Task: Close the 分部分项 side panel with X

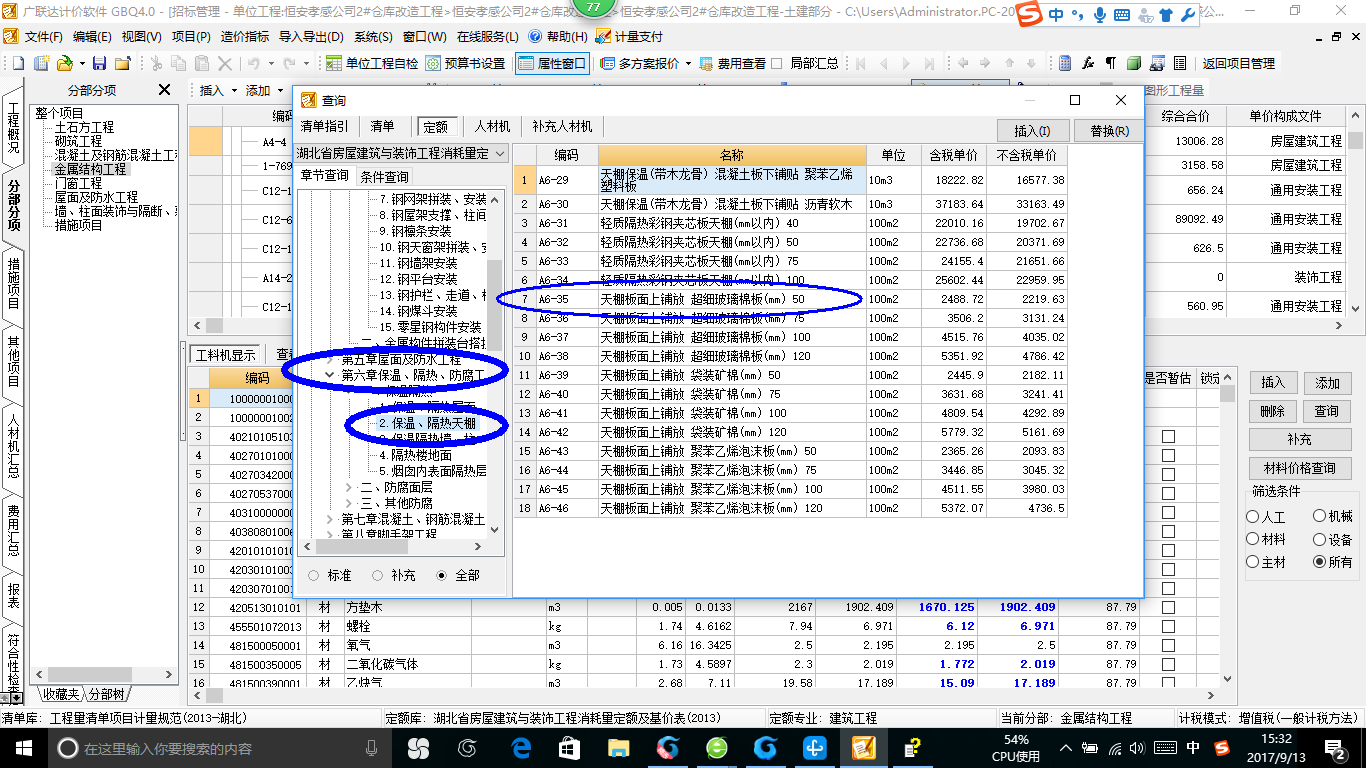Action: point(165,90)
